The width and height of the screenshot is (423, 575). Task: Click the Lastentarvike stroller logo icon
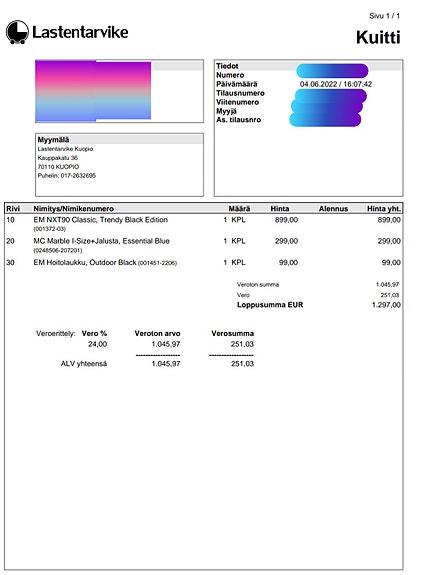point(17,32)
